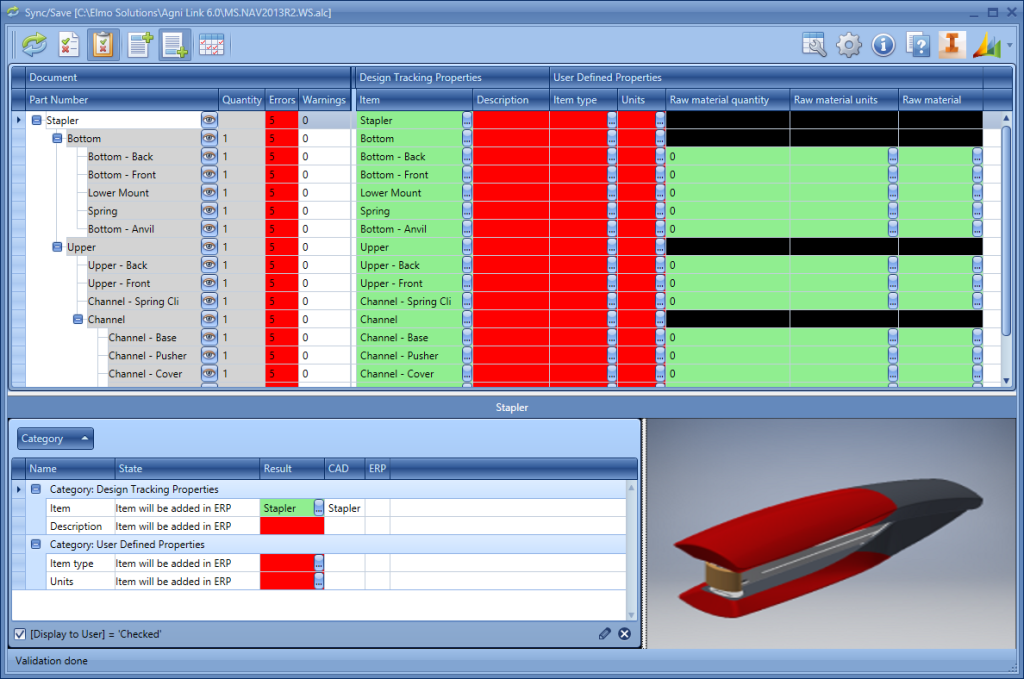1024x679 pixels.
Task: Toggle the eye icon beside Bottom - Anvil
Action: click(x=209, y=229)
